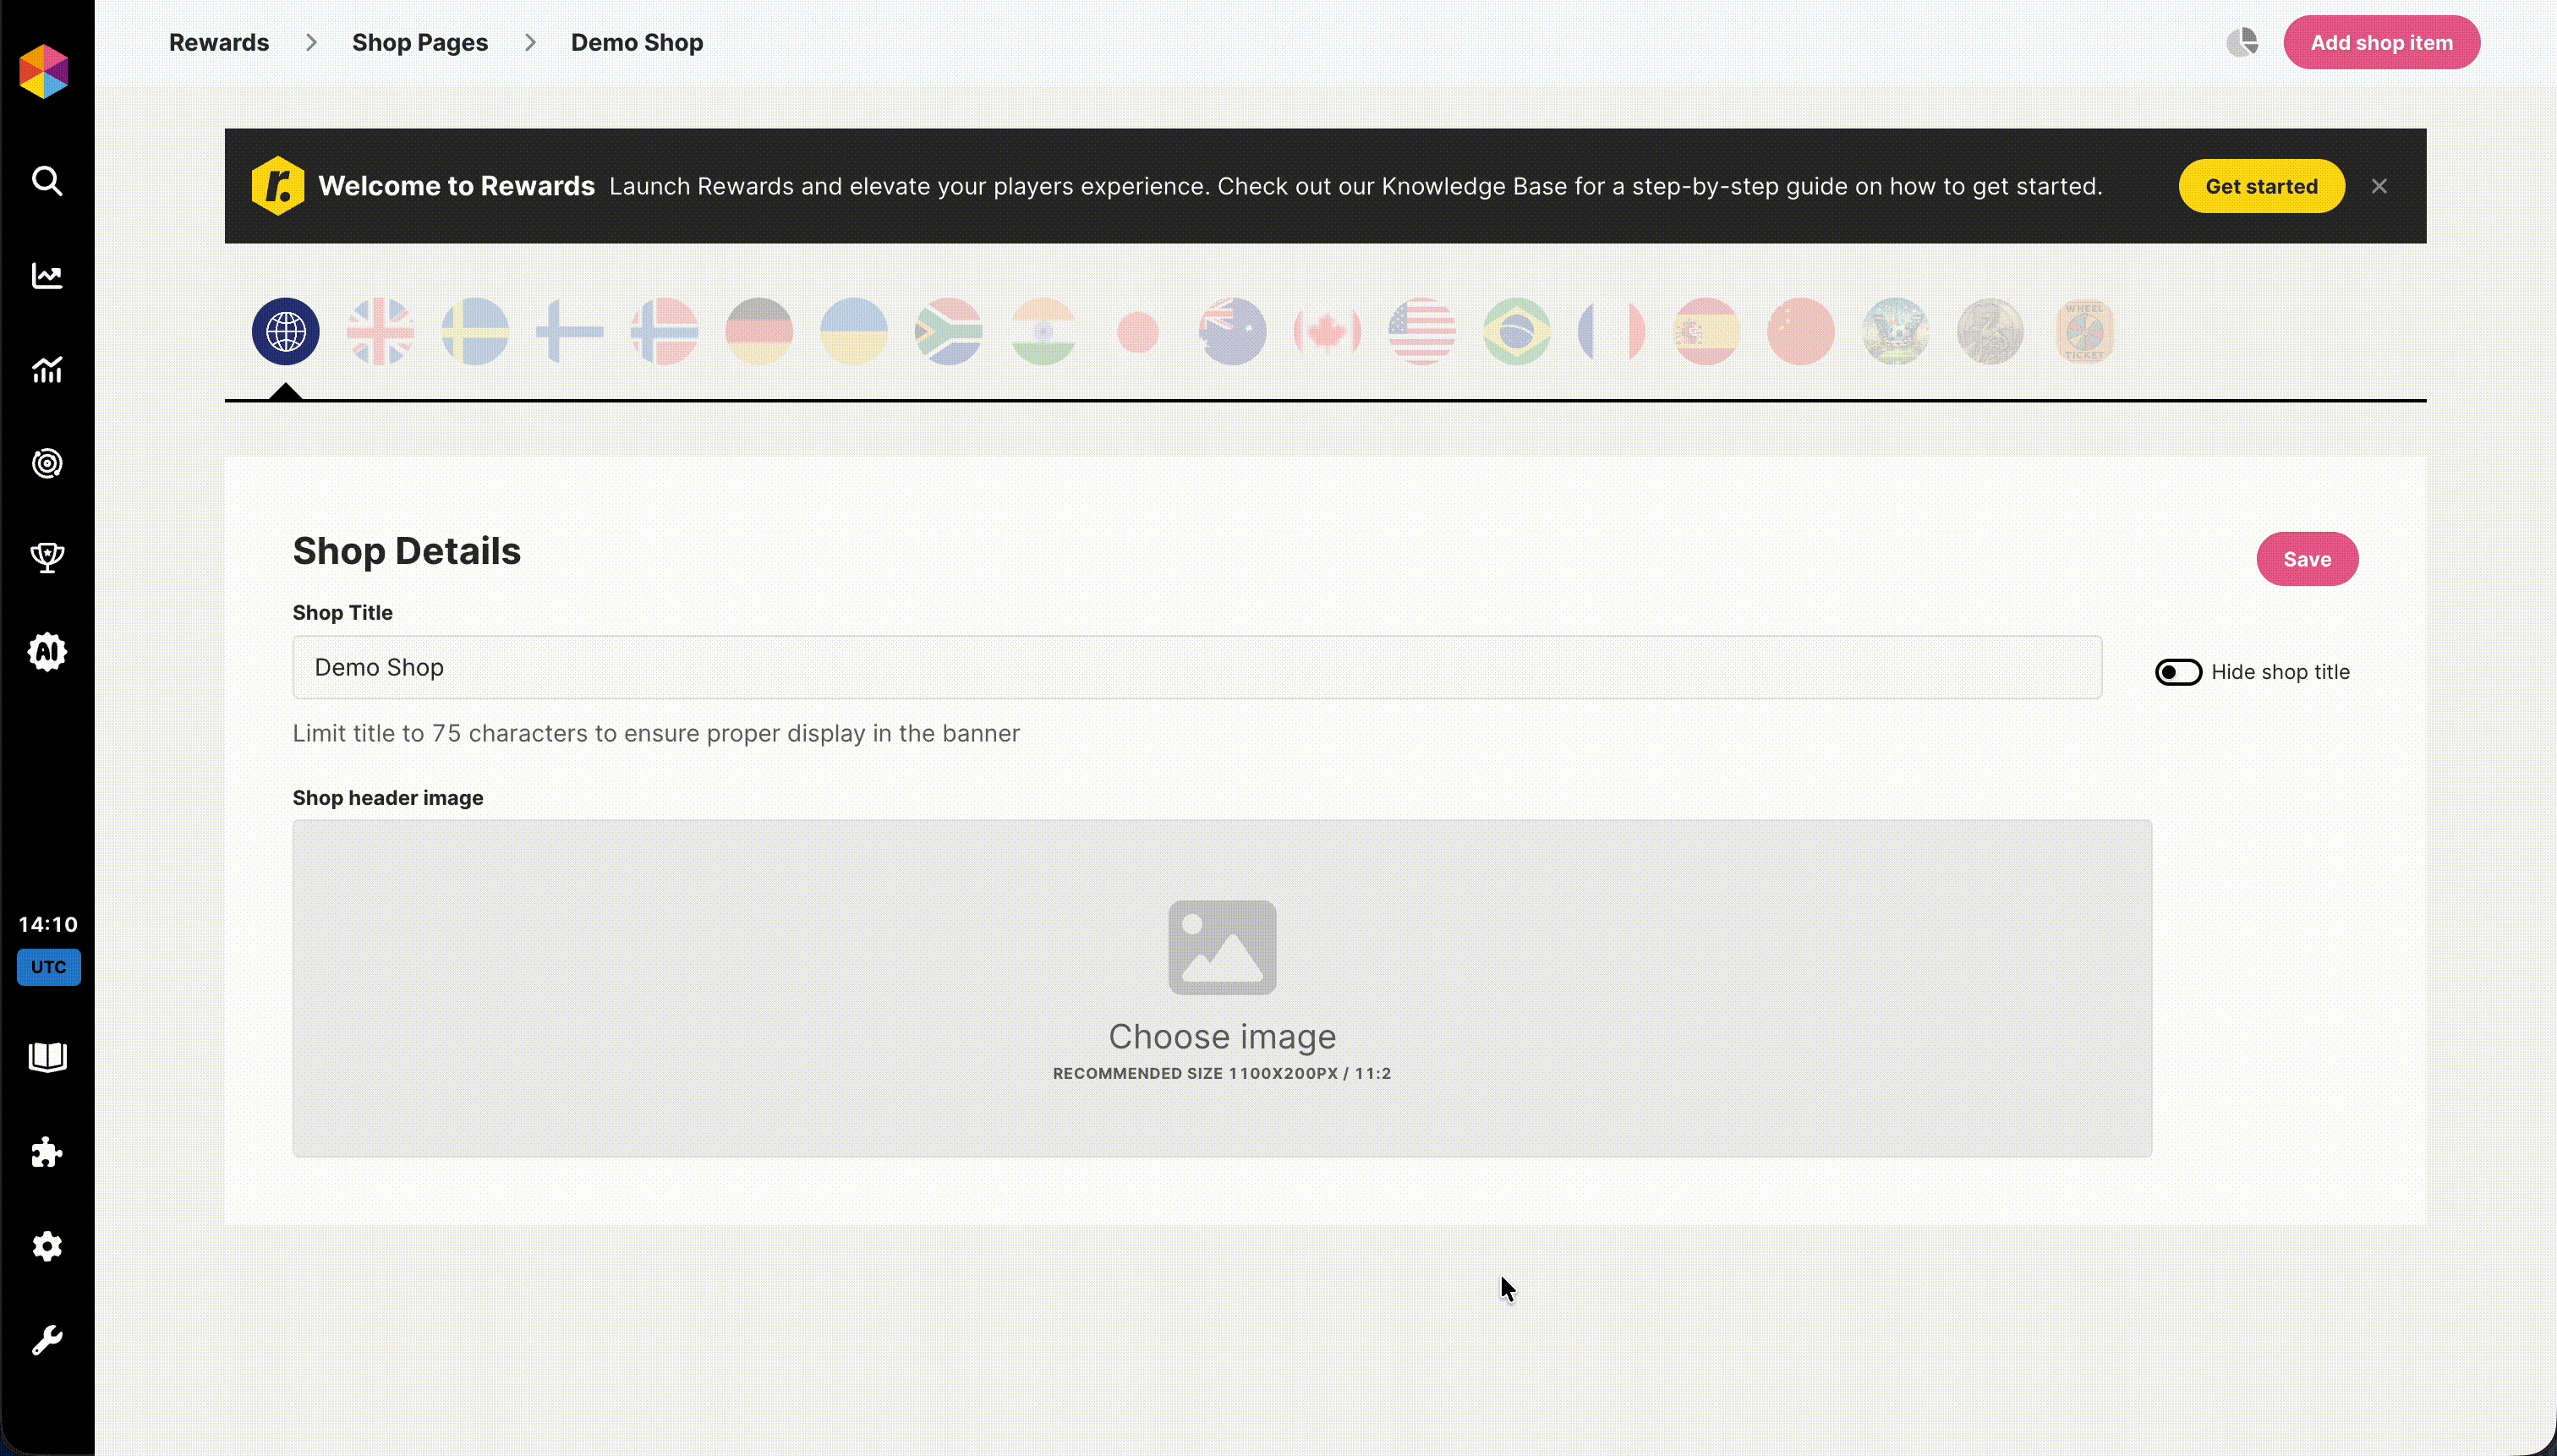Viewport: 2557px width, 1456px height.
Task: Click the Shop Title input field
Action: click(x=1196, y=667)
